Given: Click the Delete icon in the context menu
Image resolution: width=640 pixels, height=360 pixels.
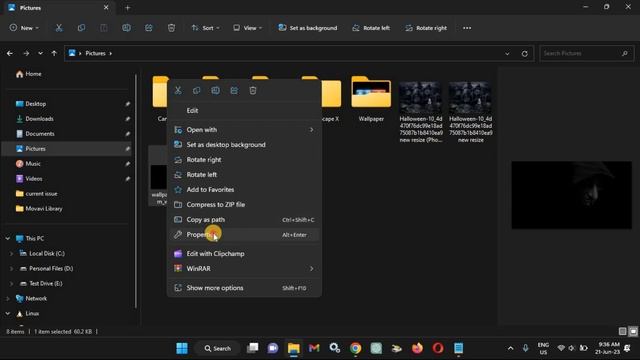Looking at the screenshot, I should [253, 90].
